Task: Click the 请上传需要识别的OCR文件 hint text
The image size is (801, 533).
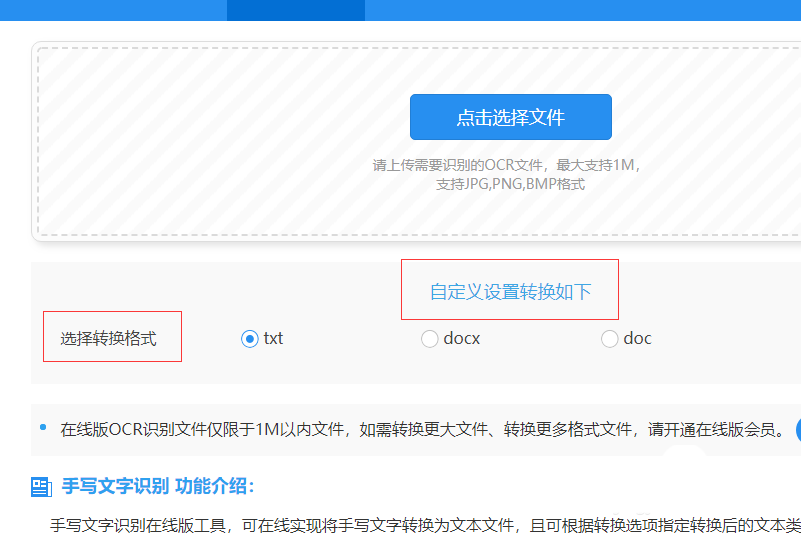Action: (506, 165)
